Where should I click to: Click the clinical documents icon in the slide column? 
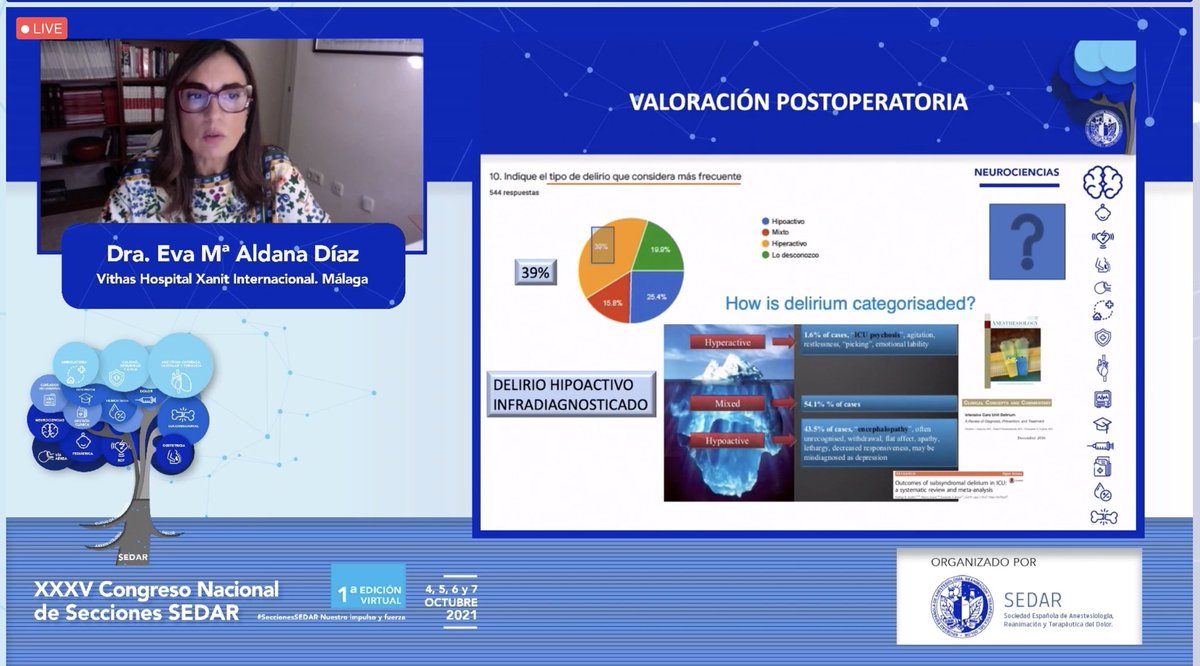[x=1103, y=467]
